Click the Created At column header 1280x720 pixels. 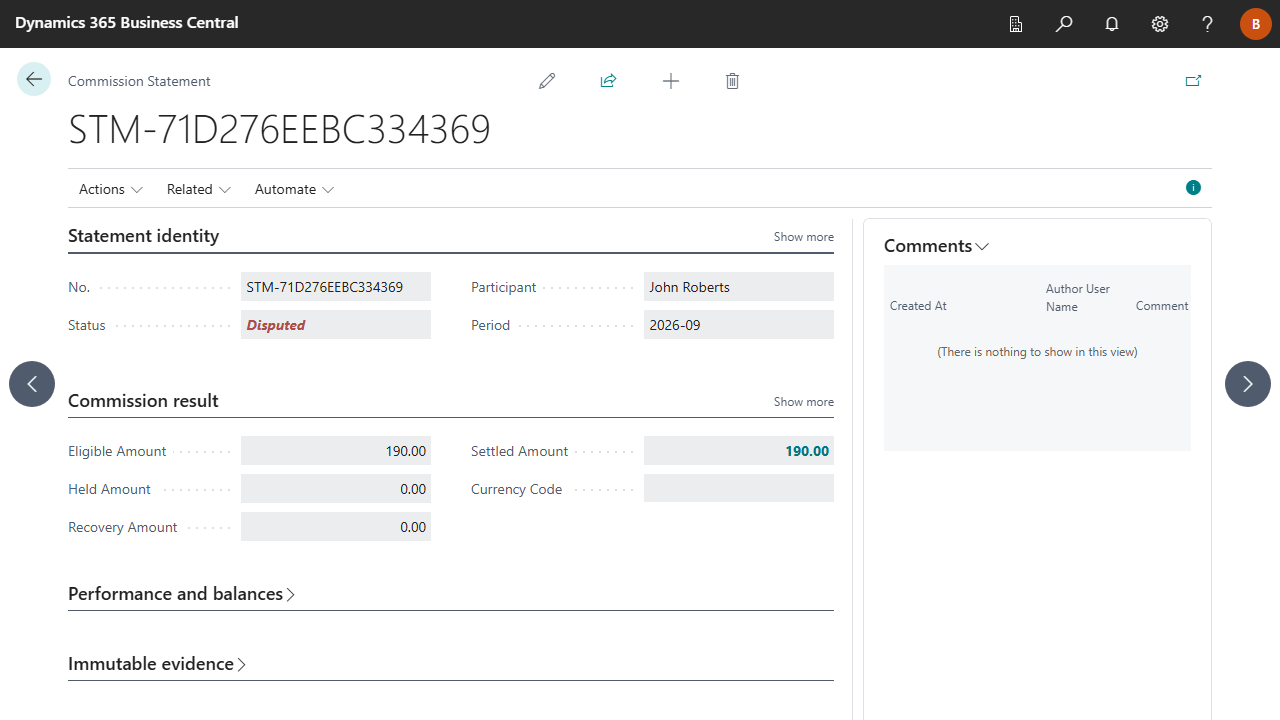click(918, 306)
